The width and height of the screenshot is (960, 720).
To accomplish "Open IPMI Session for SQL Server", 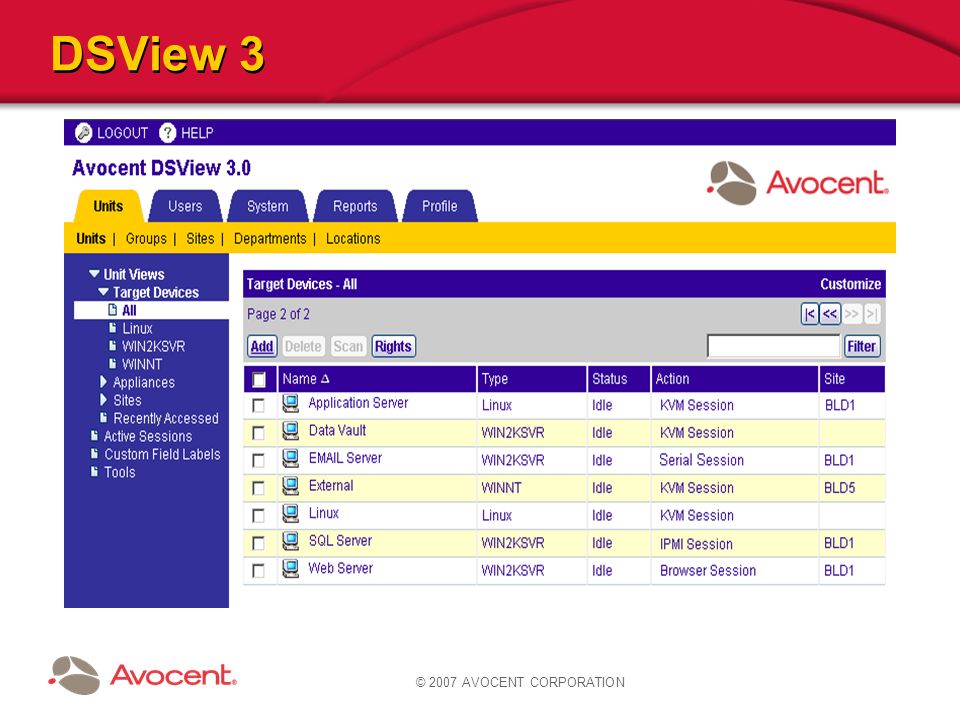I will 696,544.
